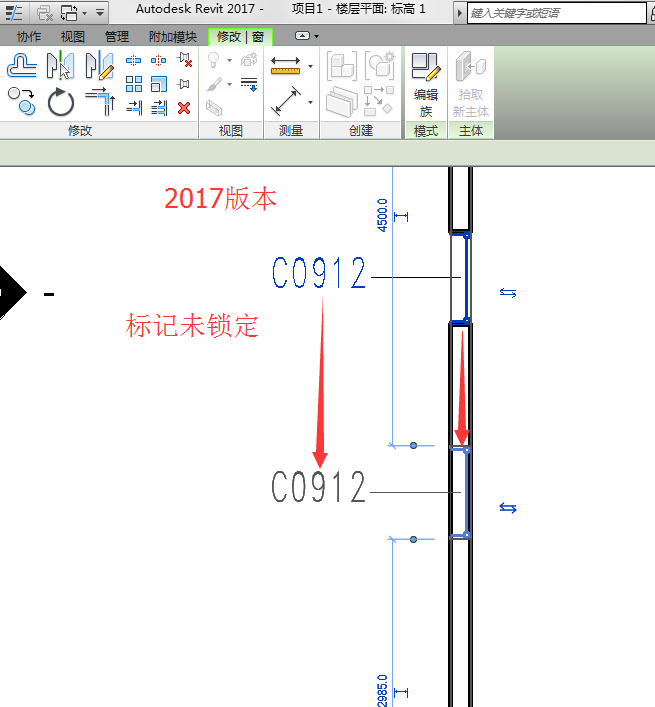Click the keyword search input field

(x=555, y=13)
